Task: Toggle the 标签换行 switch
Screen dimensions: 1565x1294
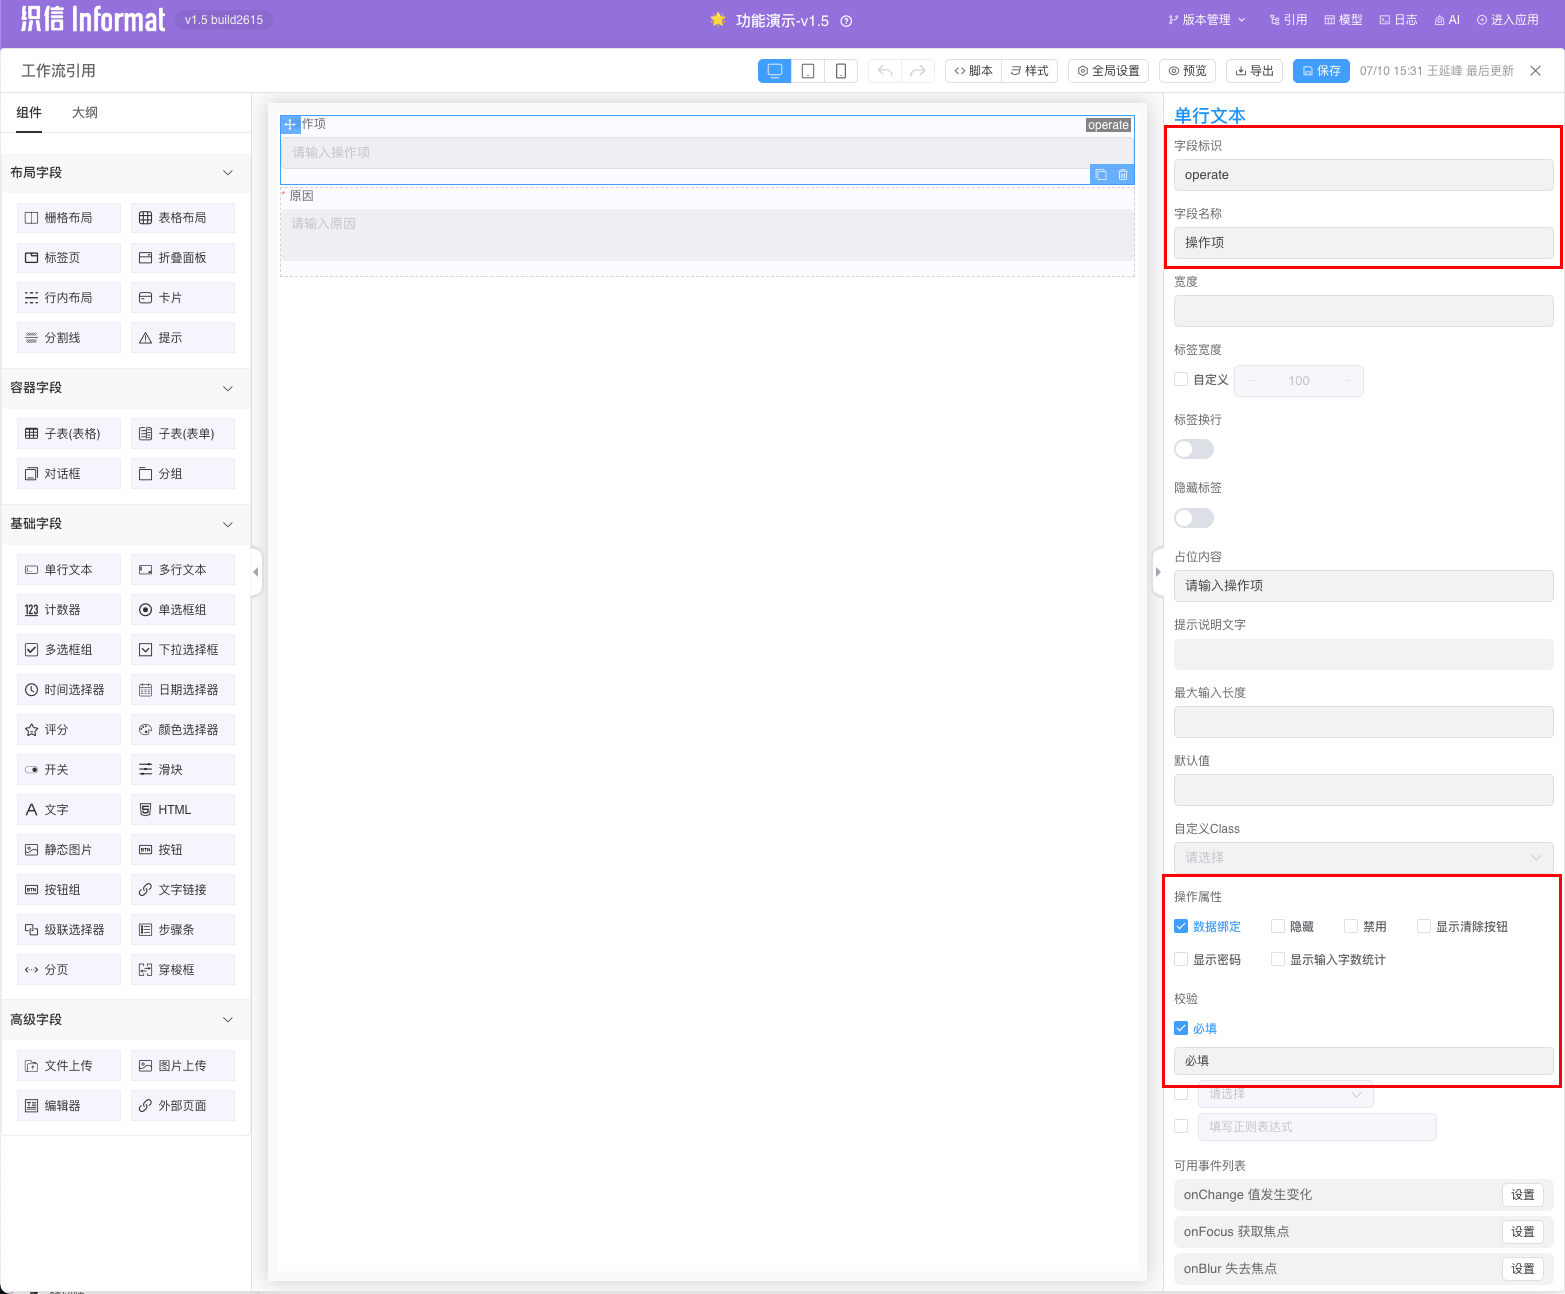Action: 1193,449
